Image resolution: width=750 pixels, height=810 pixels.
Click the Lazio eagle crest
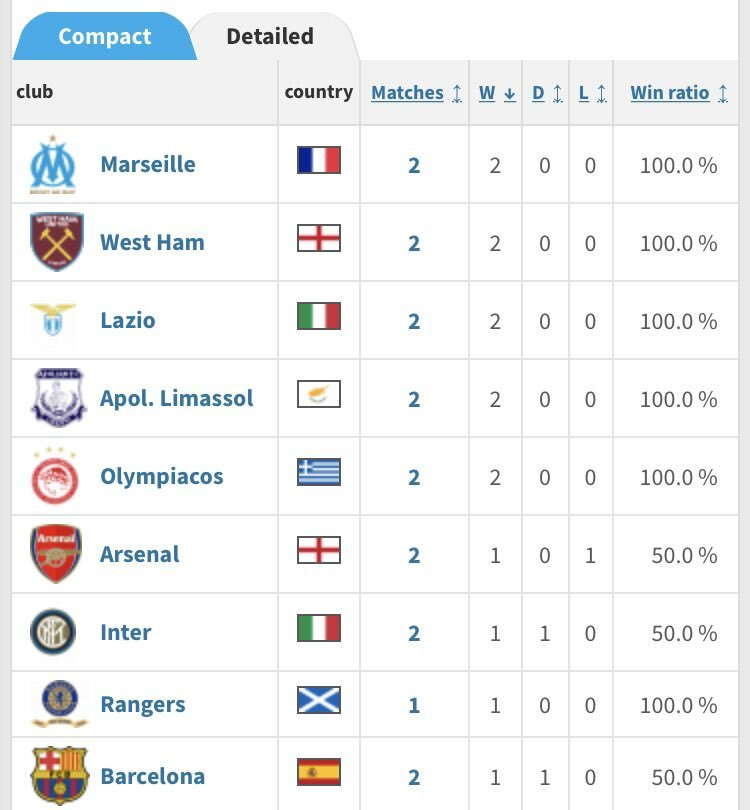pyautogui.click(x=53, y=320)
